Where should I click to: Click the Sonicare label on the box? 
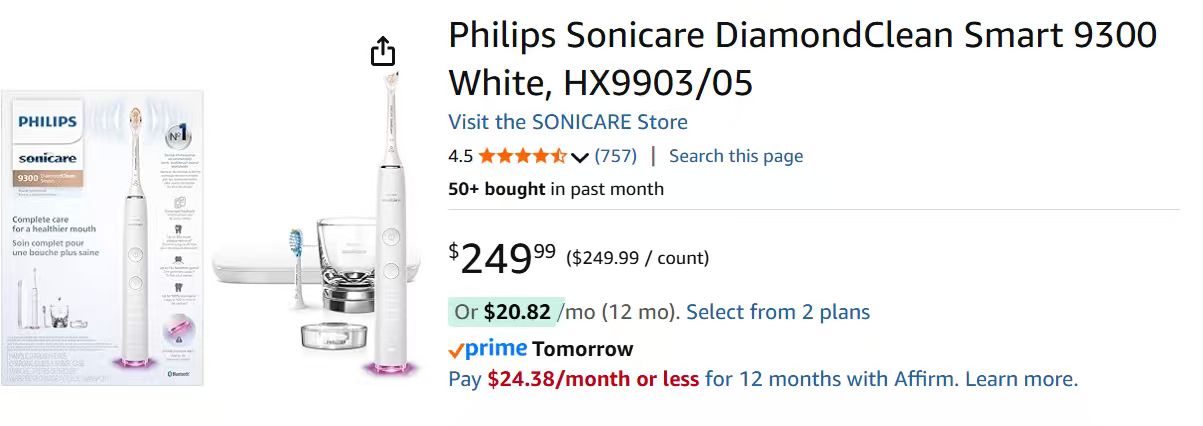(x=47, y=158)
